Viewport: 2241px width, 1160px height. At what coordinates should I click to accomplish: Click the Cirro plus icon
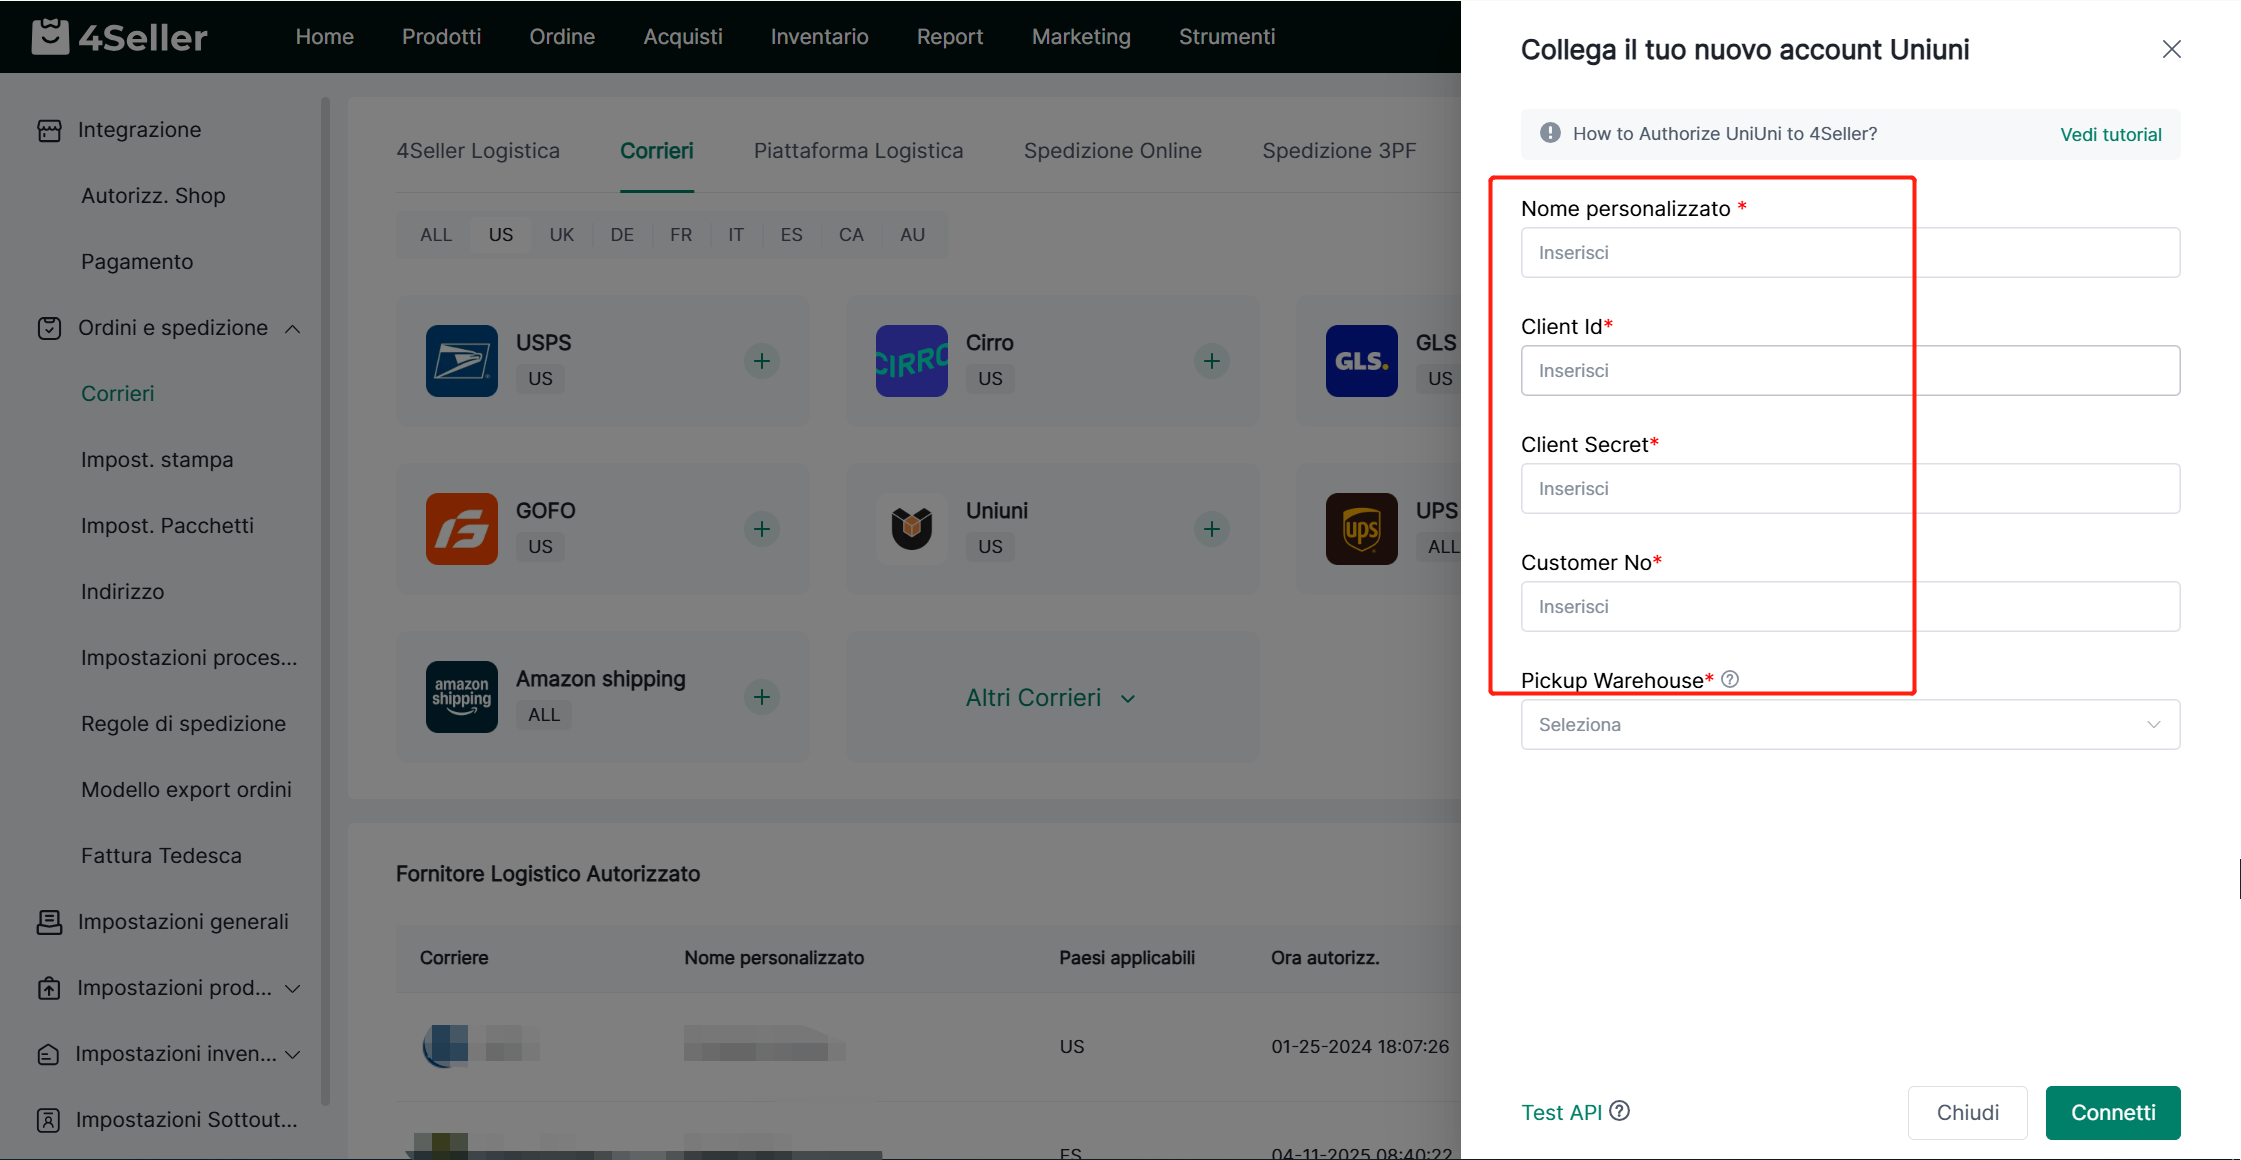click(1211, 361)
